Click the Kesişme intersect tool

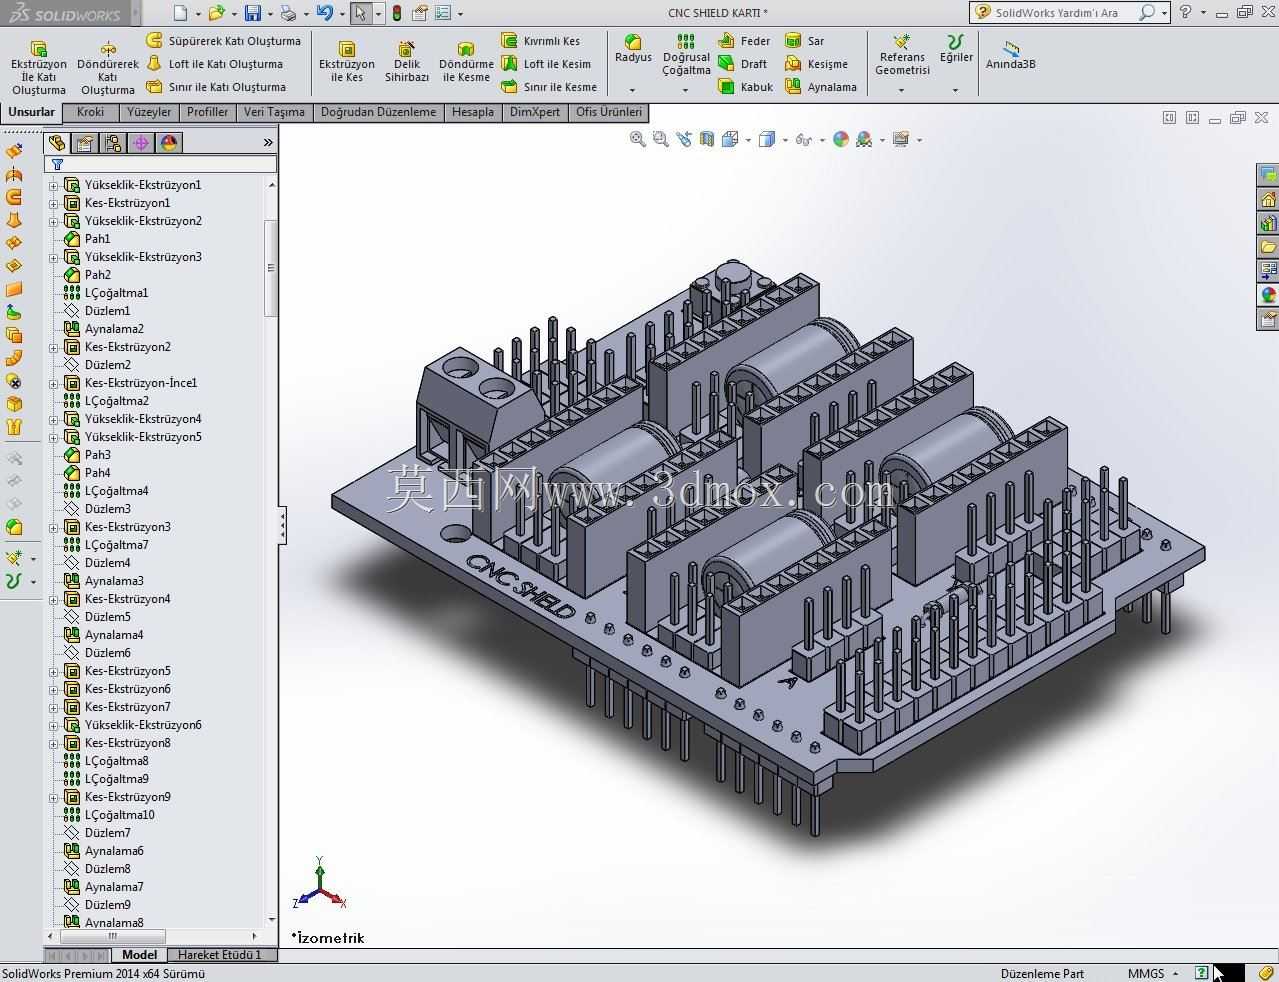point(816,64)
